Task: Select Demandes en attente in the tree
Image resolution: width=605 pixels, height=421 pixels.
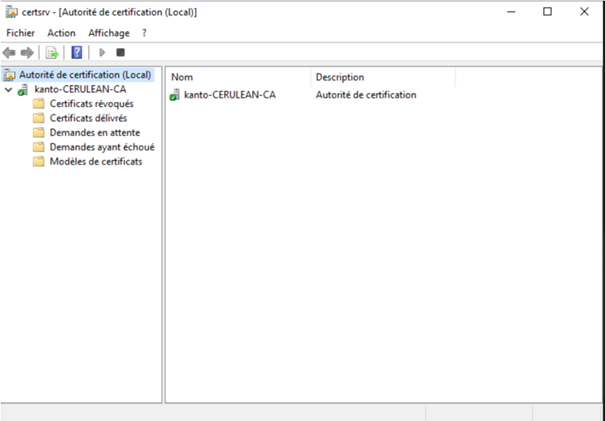Action: (x=95, y=133)
